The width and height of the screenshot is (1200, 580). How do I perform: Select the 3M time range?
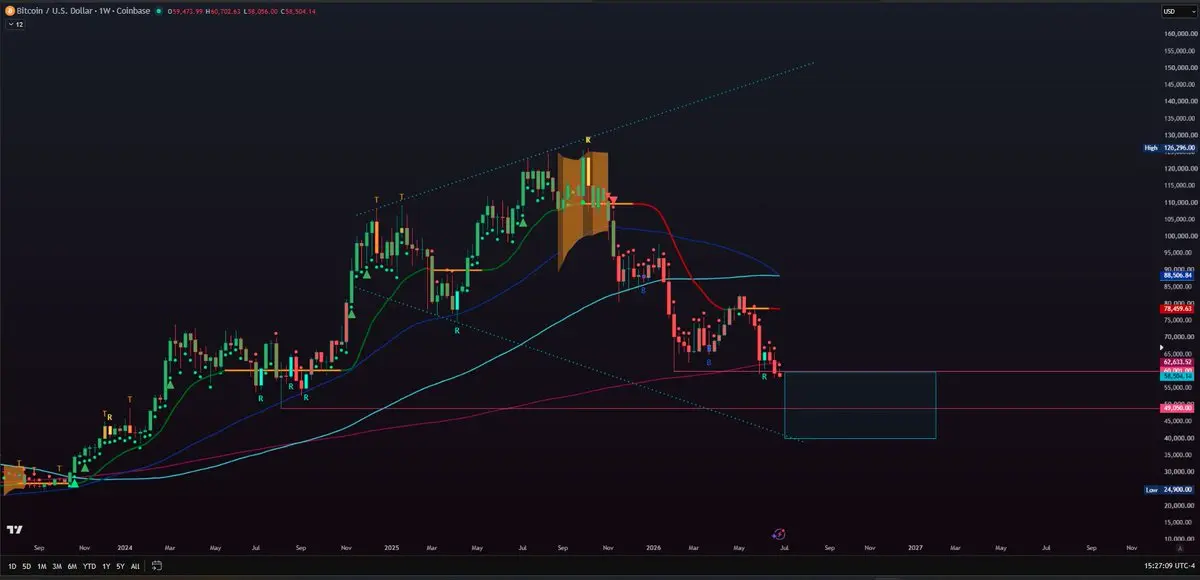[x=57, y=565]
